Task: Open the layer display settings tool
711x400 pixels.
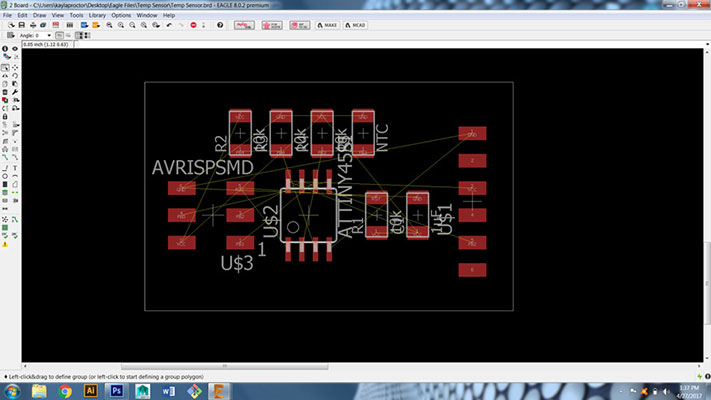Action: click(6, 57)
